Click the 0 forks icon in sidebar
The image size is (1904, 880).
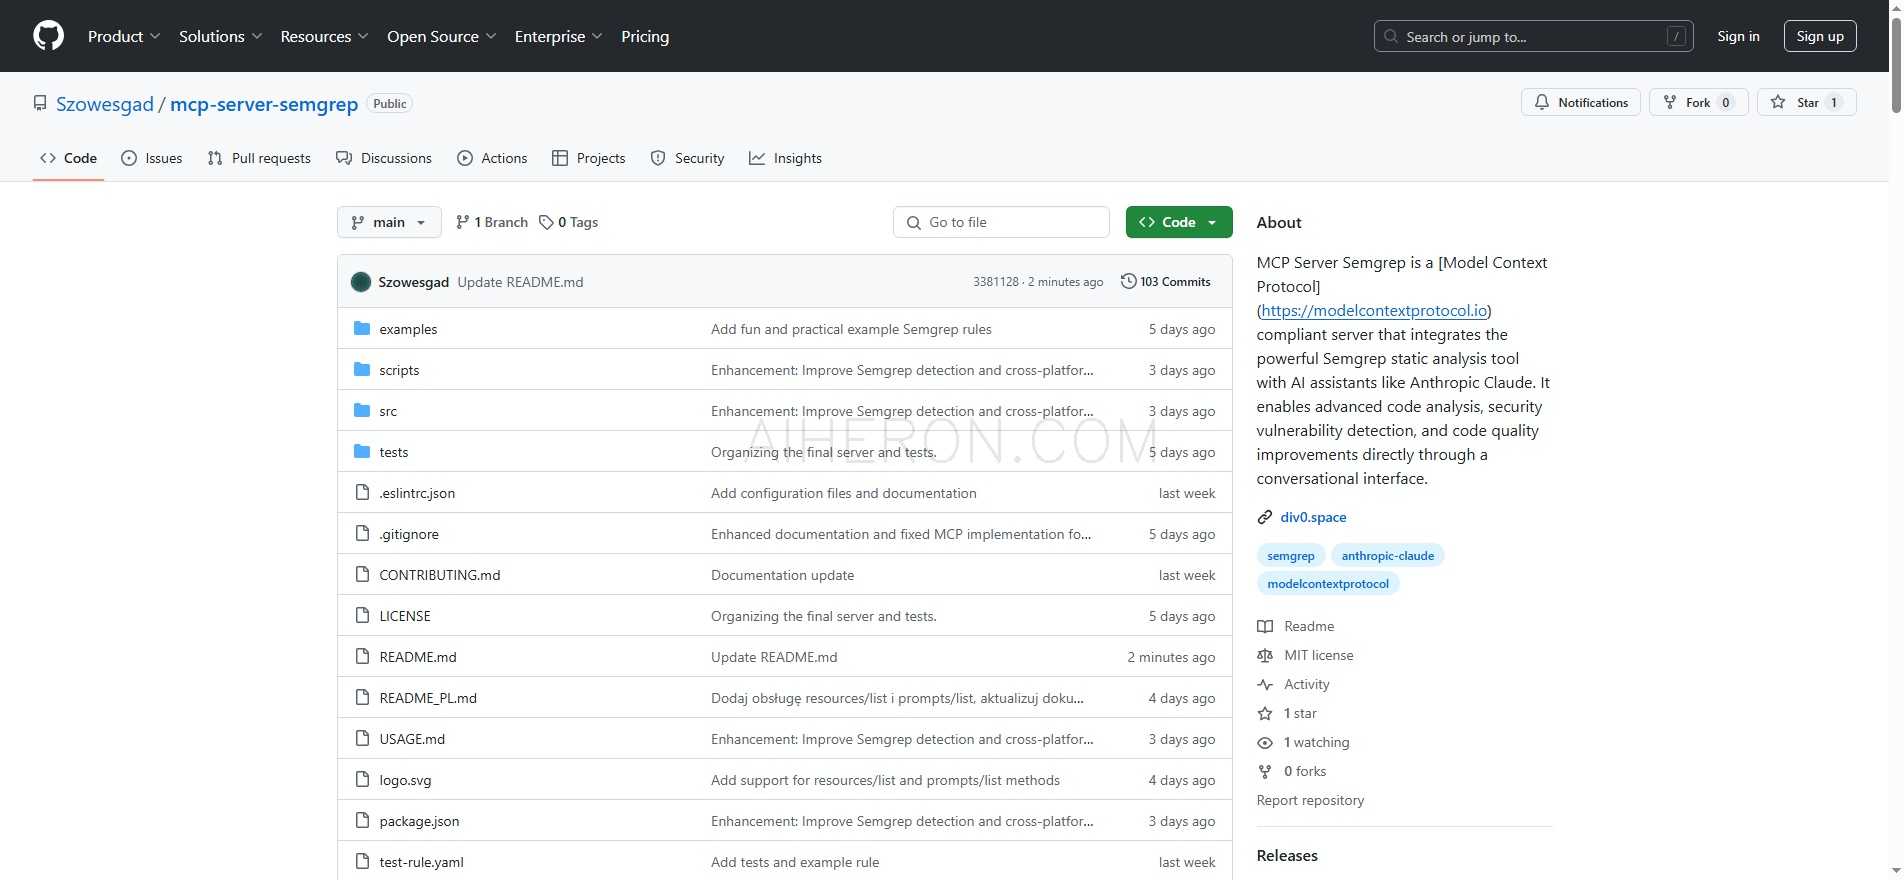pyautogui.click(x=1265, y=771)
